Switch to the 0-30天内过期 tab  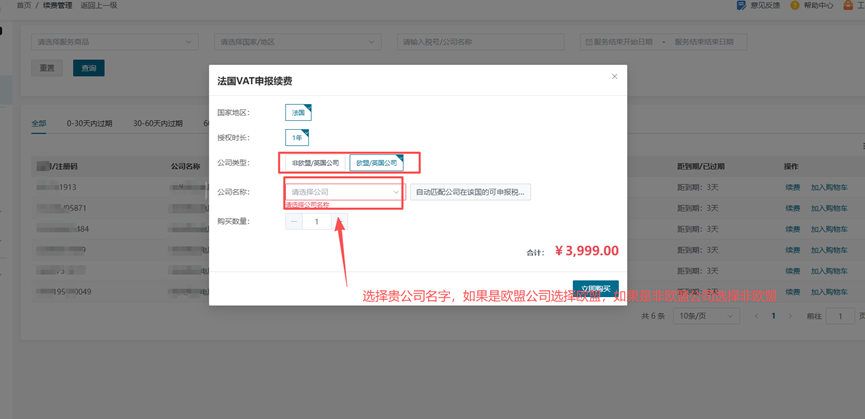[89, 124]
